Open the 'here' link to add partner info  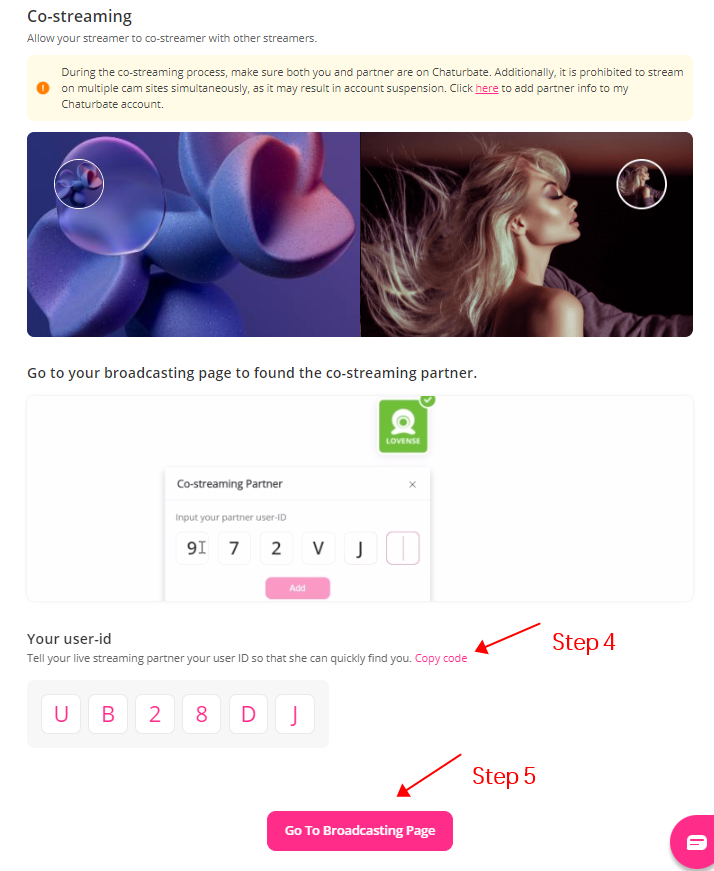(x=487, y=88)
